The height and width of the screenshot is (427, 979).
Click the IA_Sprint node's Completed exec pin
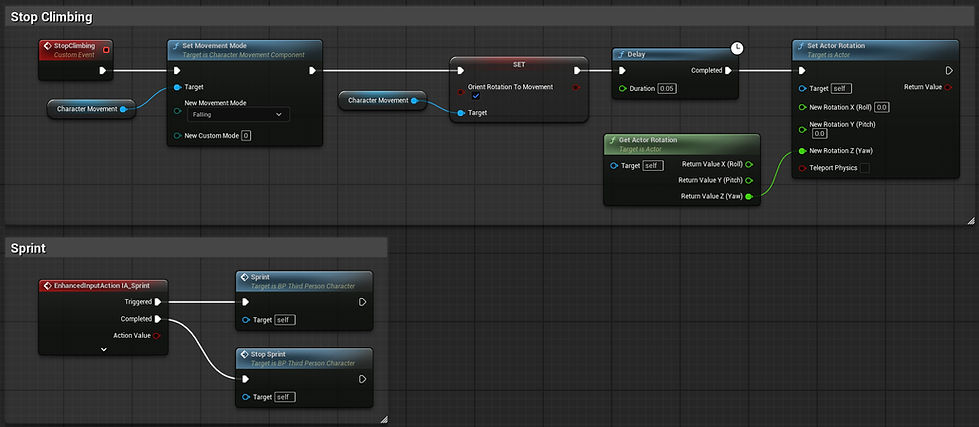(x=158, y=319)
